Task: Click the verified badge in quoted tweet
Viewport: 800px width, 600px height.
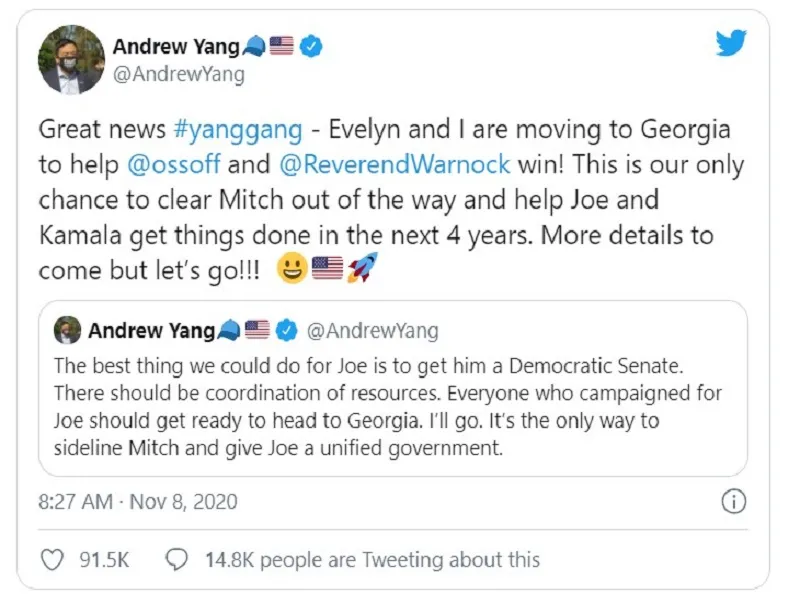Action: 285,330
